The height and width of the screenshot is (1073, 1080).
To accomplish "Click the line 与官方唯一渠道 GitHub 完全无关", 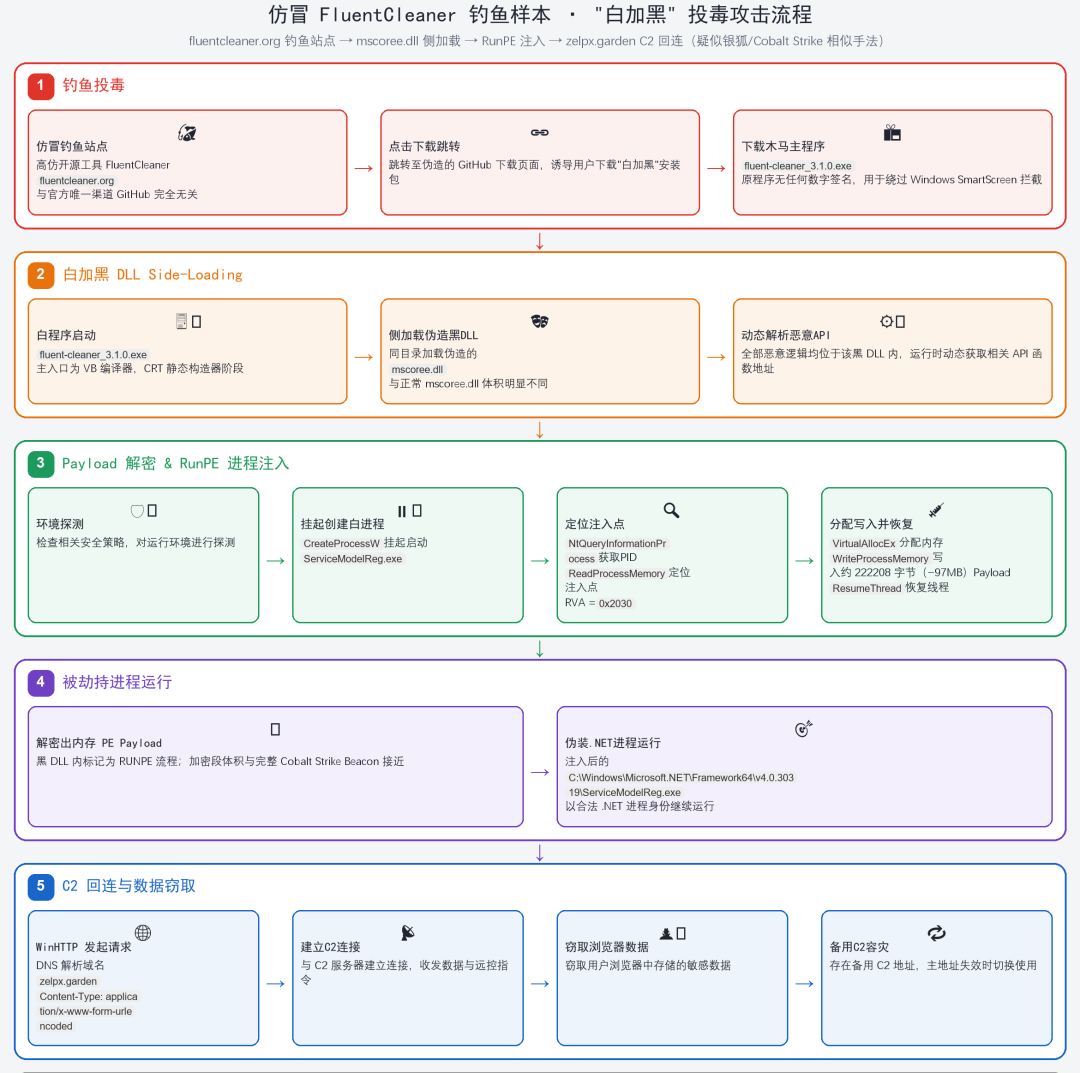I will [117, 194].
